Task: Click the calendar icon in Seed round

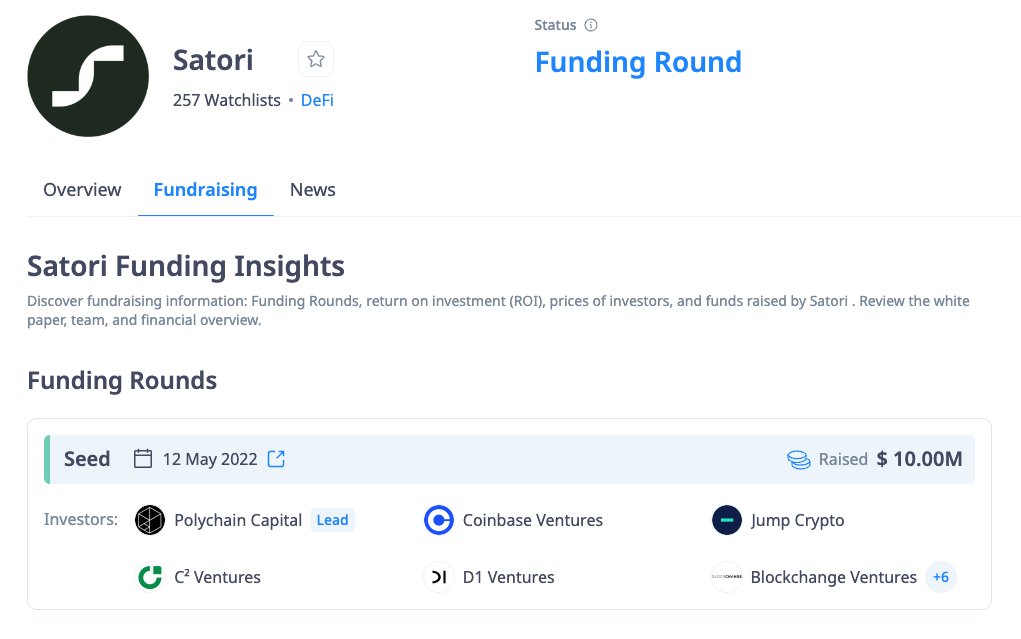Action: coord(143,459)
